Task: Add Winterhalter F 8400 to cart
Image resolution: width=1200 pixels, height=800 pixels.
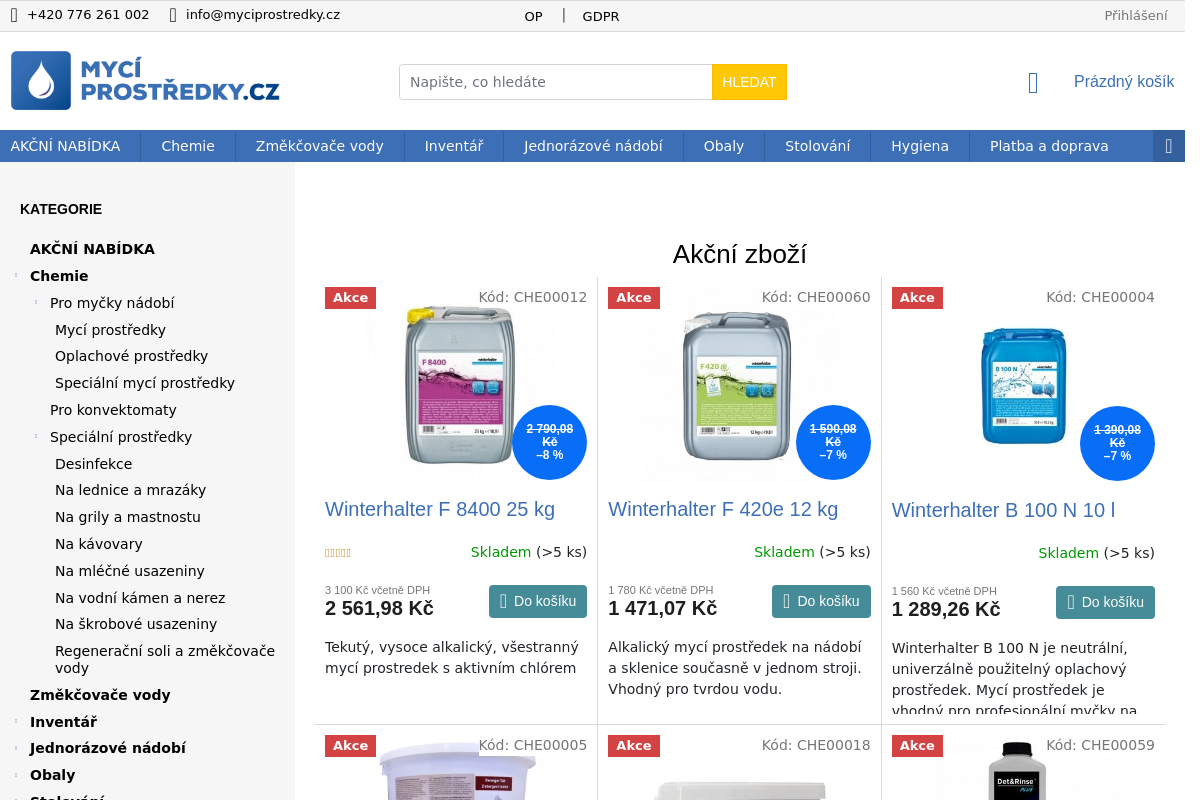Action: [538, 602]
